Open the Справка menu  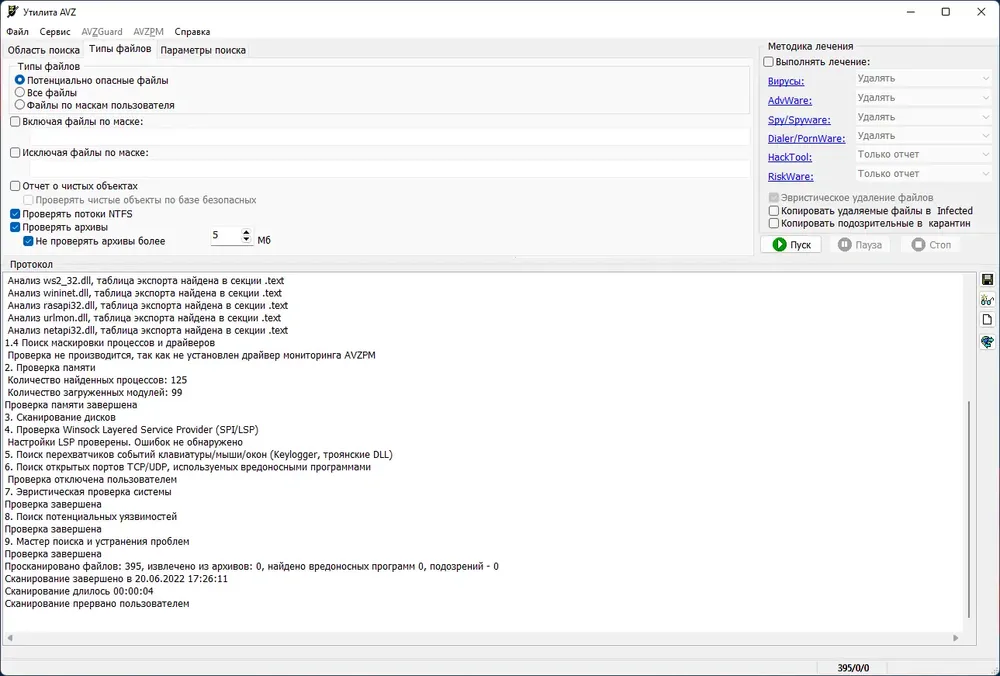pyautogui.click(x=192, y=31)
